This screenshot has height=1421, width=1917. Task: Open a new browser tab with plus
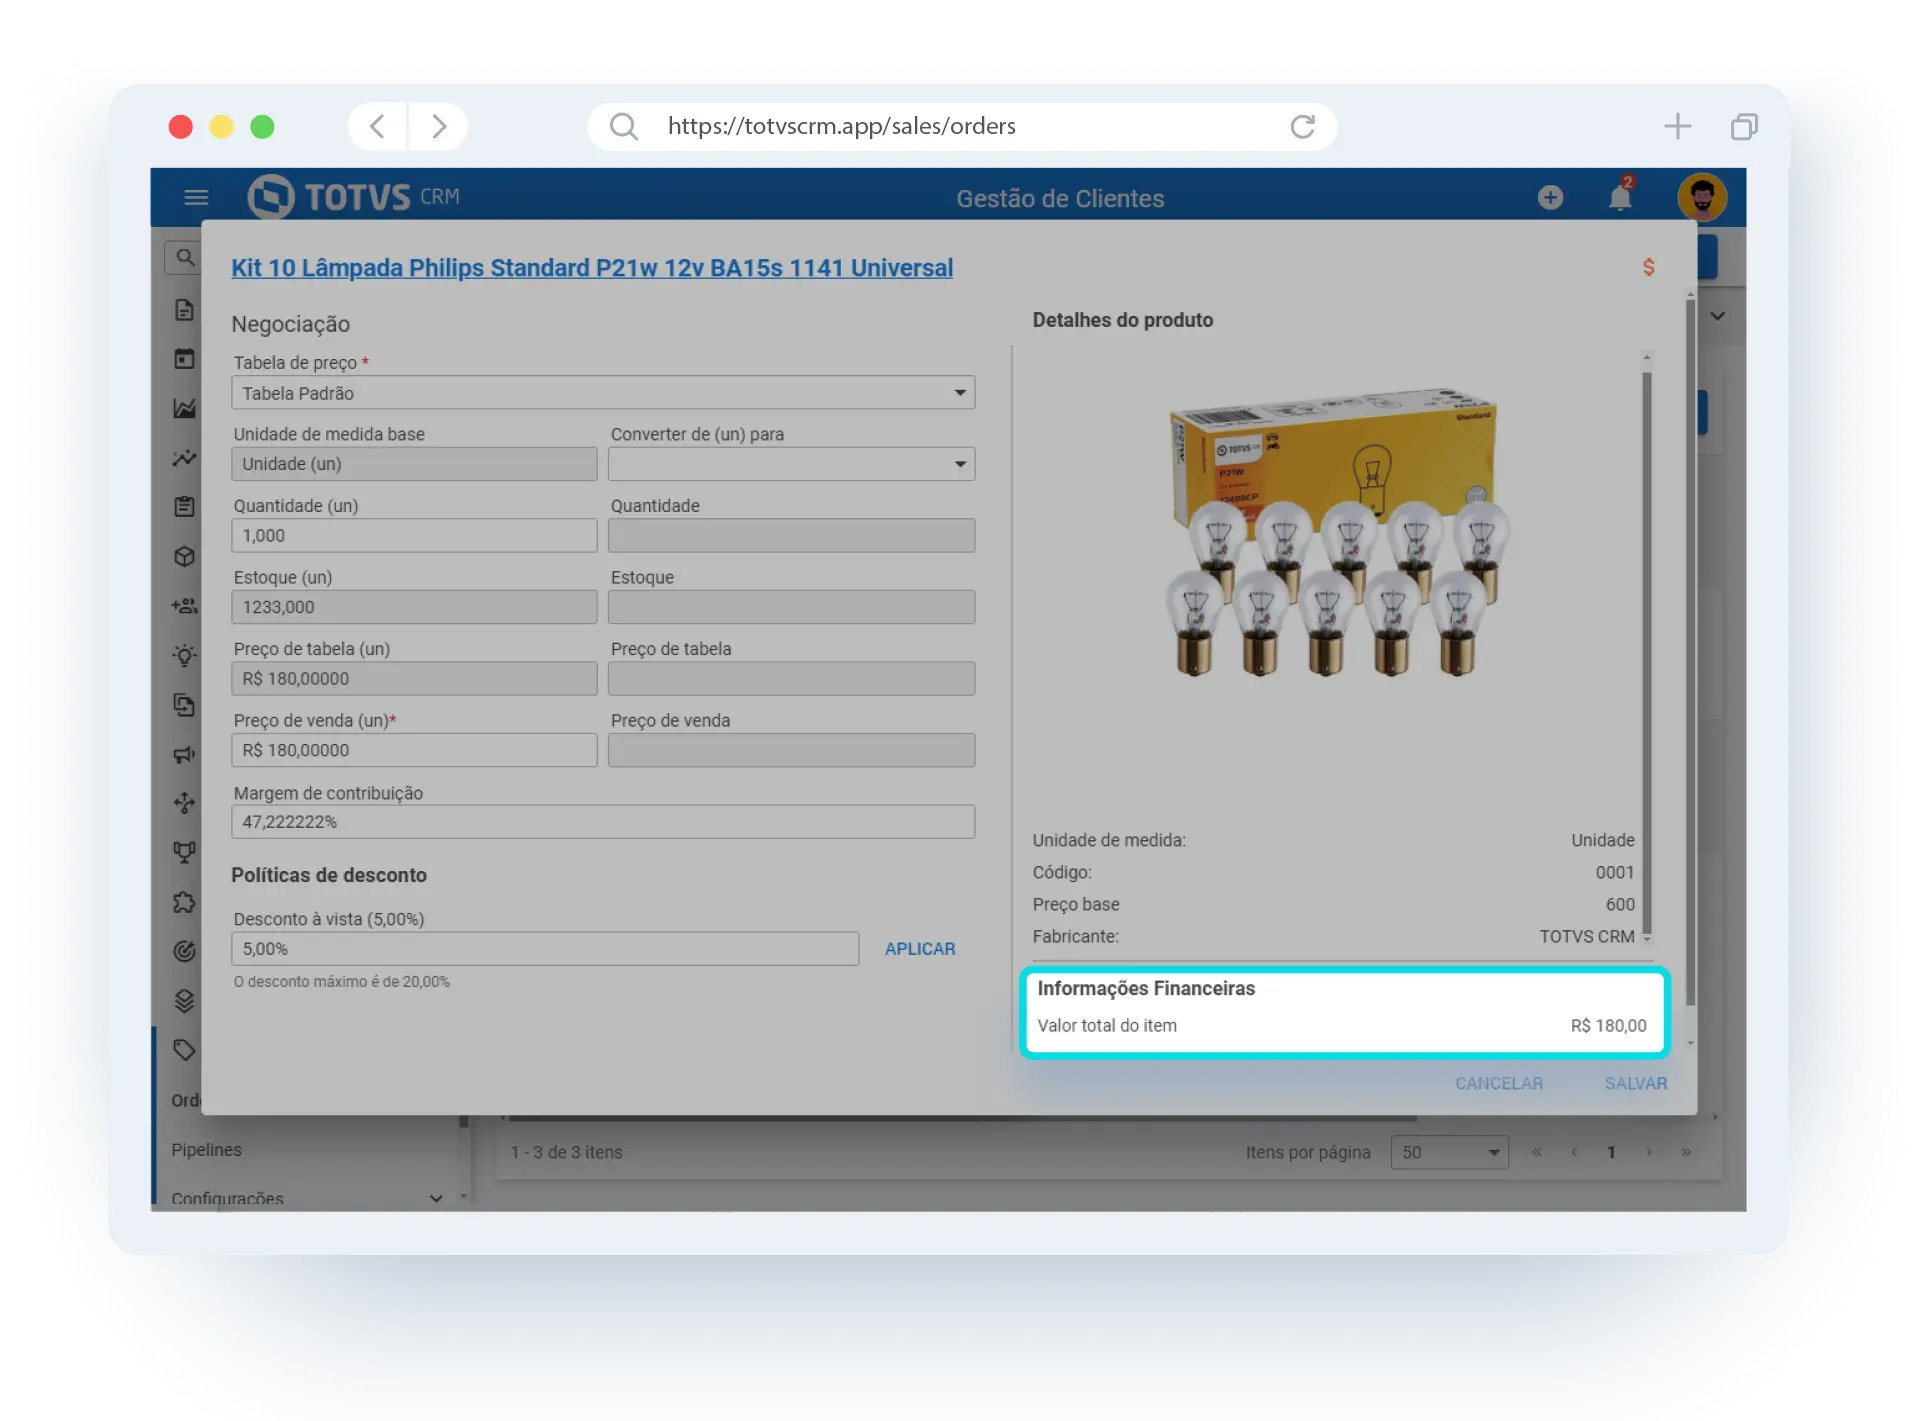[x=1677, y=126]
